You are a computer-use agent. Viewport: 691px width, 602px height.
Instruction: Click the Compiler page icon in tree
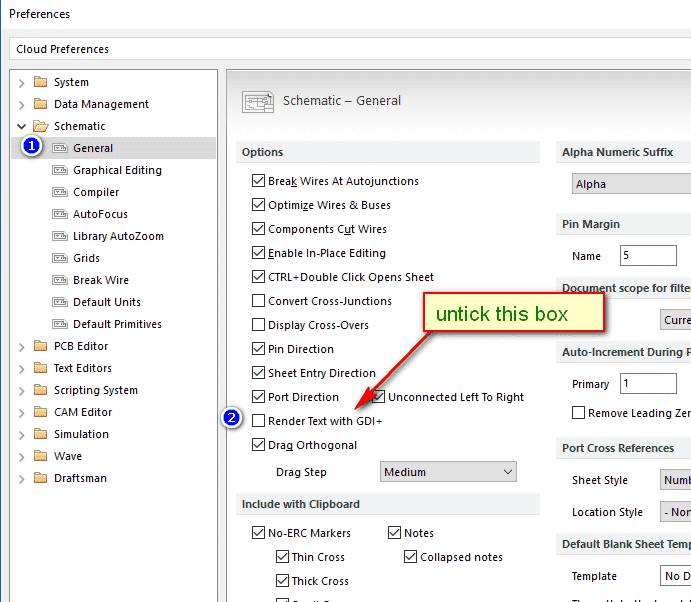[60, 192]
